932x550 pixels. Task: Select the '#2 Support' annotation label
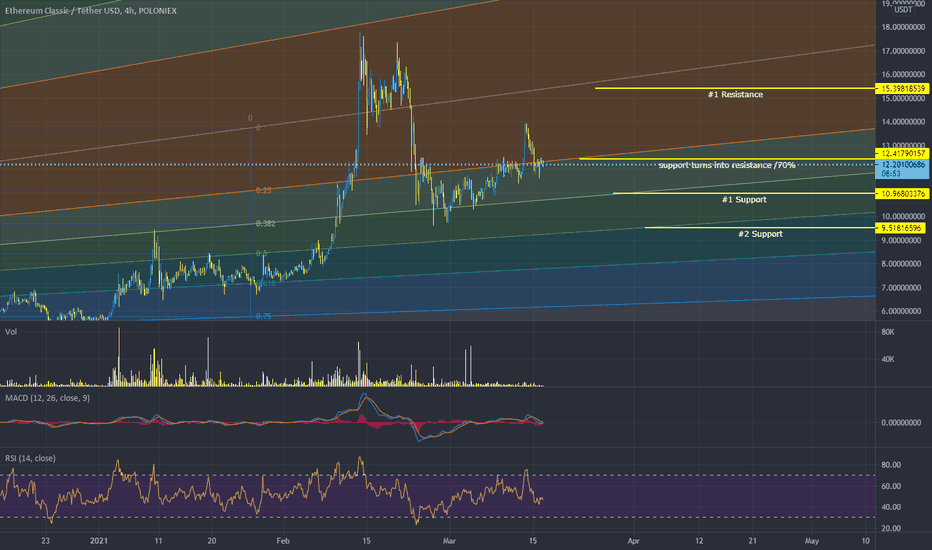tap(760, 234)
